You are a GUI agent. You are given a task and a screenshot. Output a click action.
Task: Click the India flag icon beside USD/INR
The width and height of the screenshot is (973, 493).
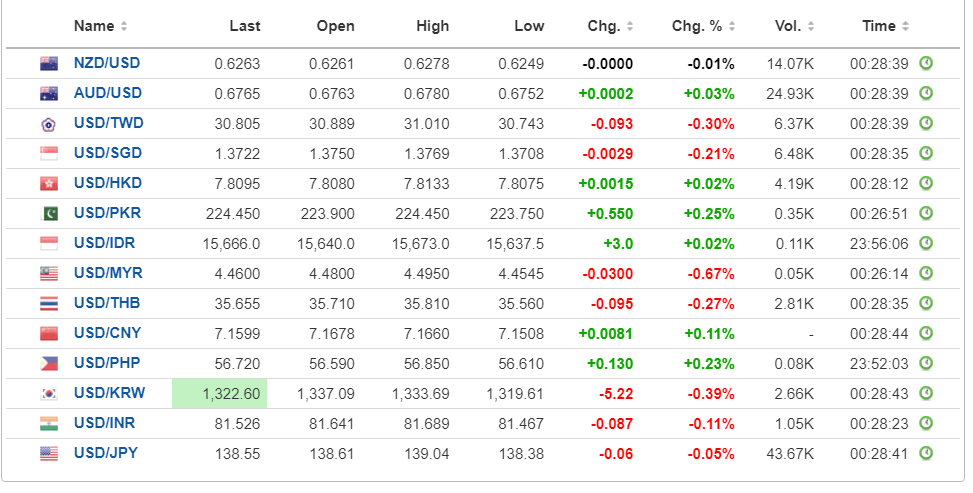(x=48, y=424)
